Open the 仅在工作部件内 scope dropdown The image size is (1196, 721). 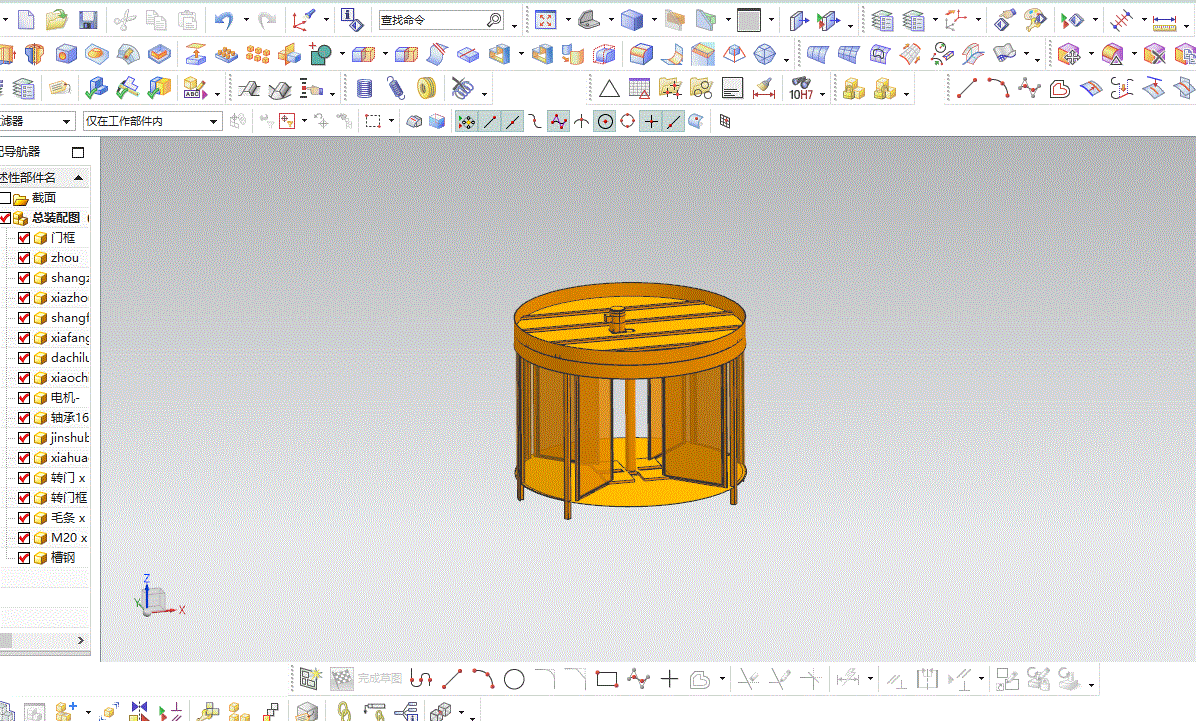click(x=153, y=121)
